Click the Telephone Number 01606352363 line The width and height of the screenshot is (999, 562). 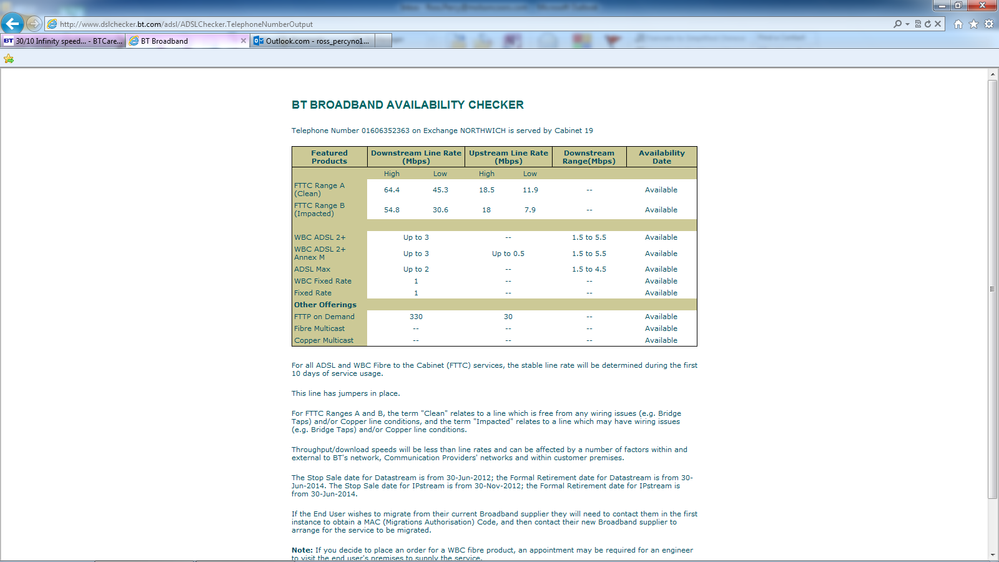442,131
